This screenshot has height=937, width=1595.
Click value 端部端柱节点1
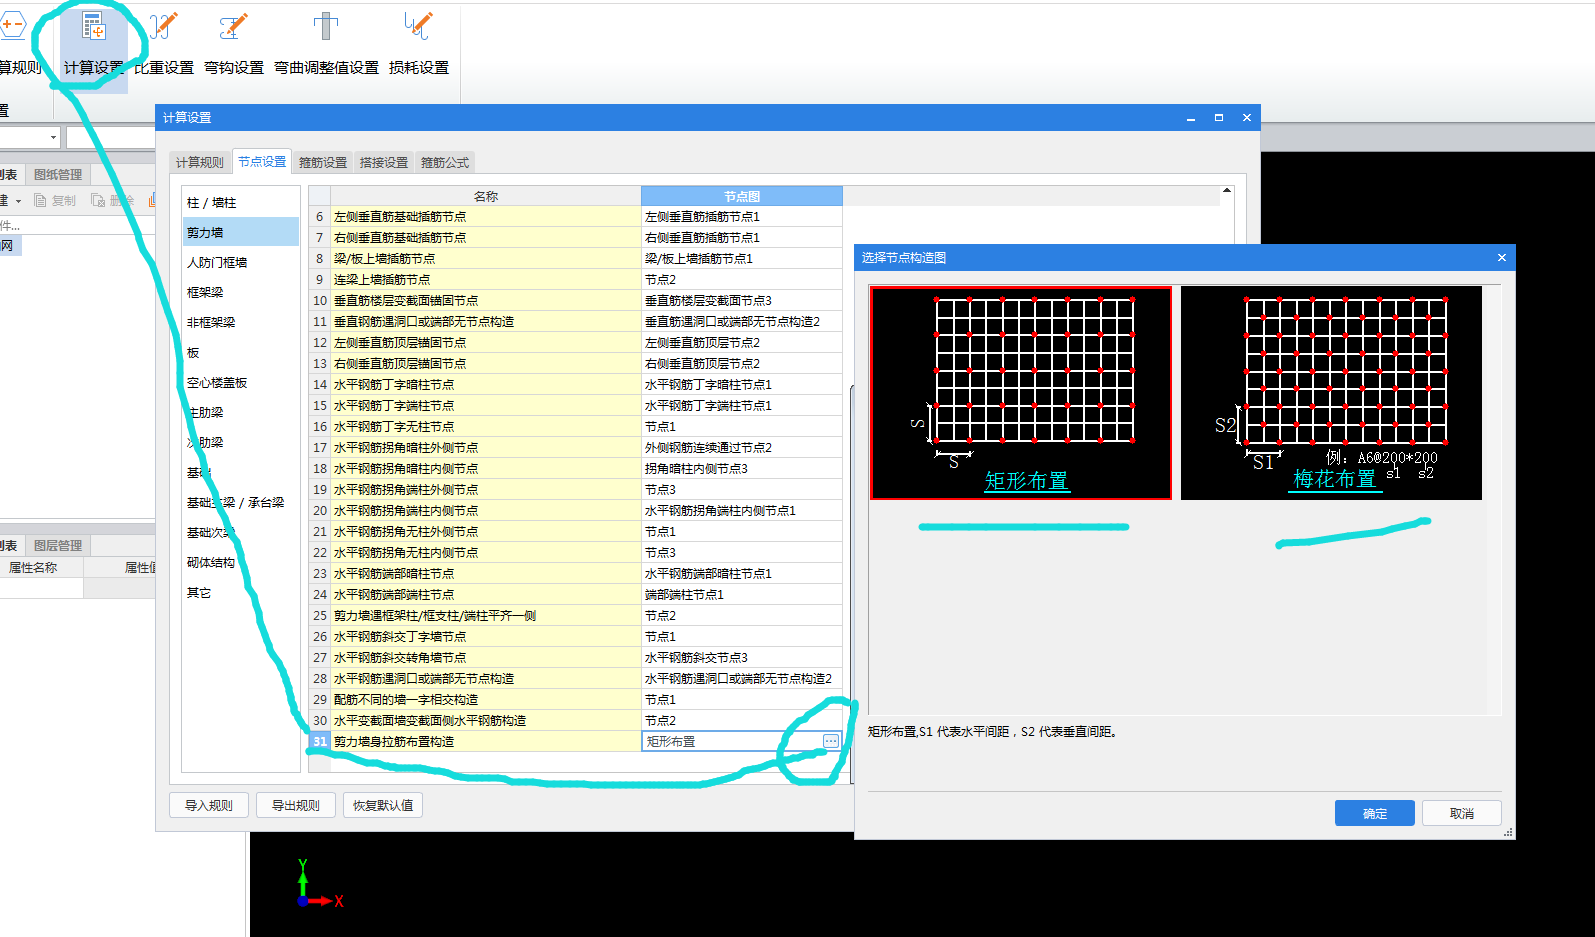coord(742,594)
